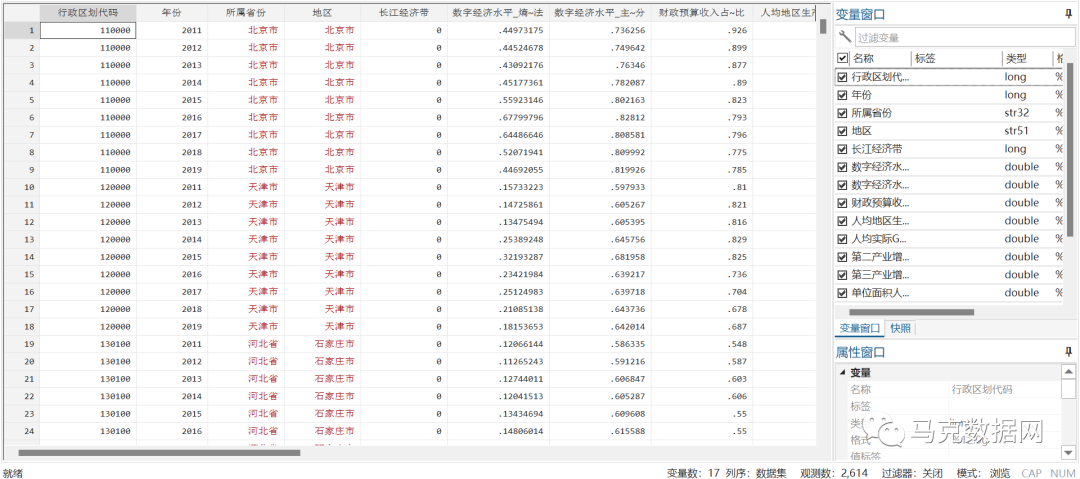This screenshot has width=1080, height=479.
Task: Select the 数字经济水平_熵~法 column header
Action: pos(498,12)
